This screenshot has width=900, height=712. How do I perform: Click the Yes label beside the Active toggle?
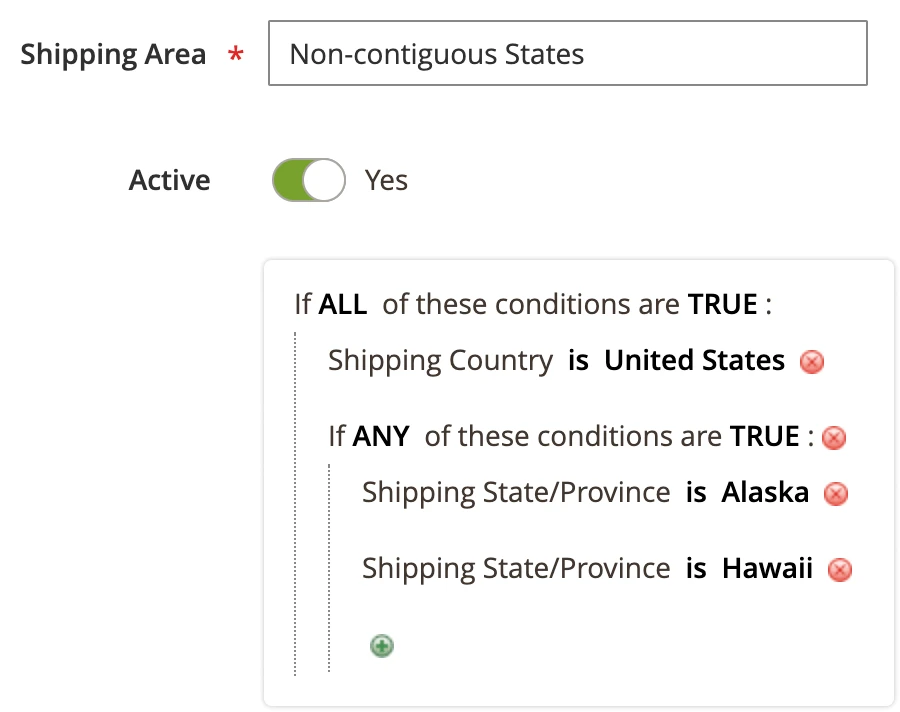point(386,180)
